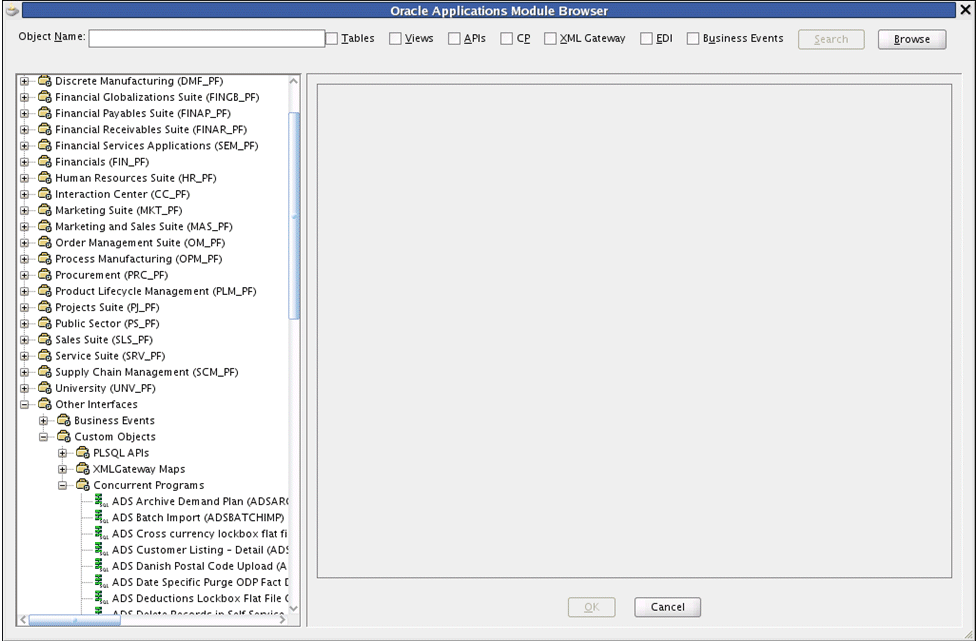The height and width of the screenshot is (641, 977).
Task: Enable the Views checkbox
Action: [x=395, y=39]
